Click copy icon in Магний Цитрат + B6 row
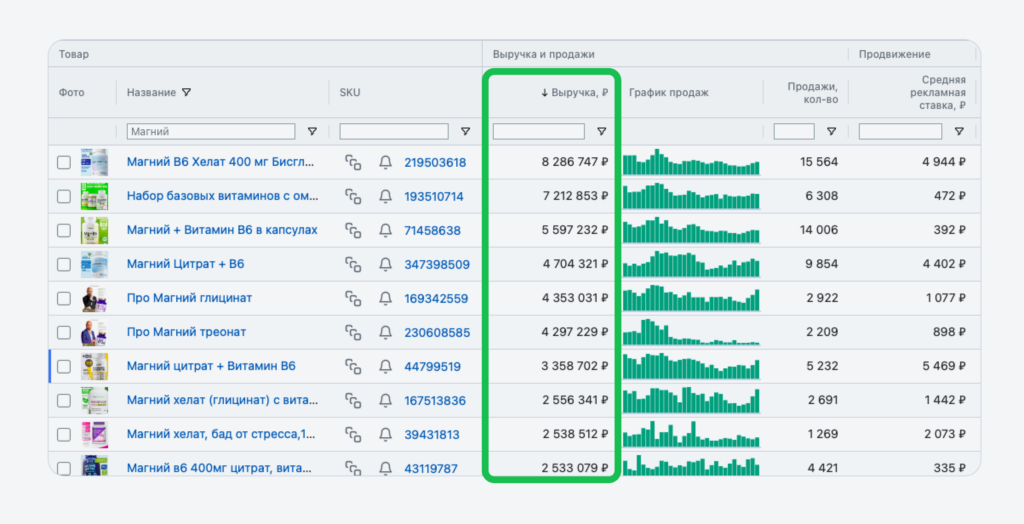The image size is (1024, 524). pos(353,264)
